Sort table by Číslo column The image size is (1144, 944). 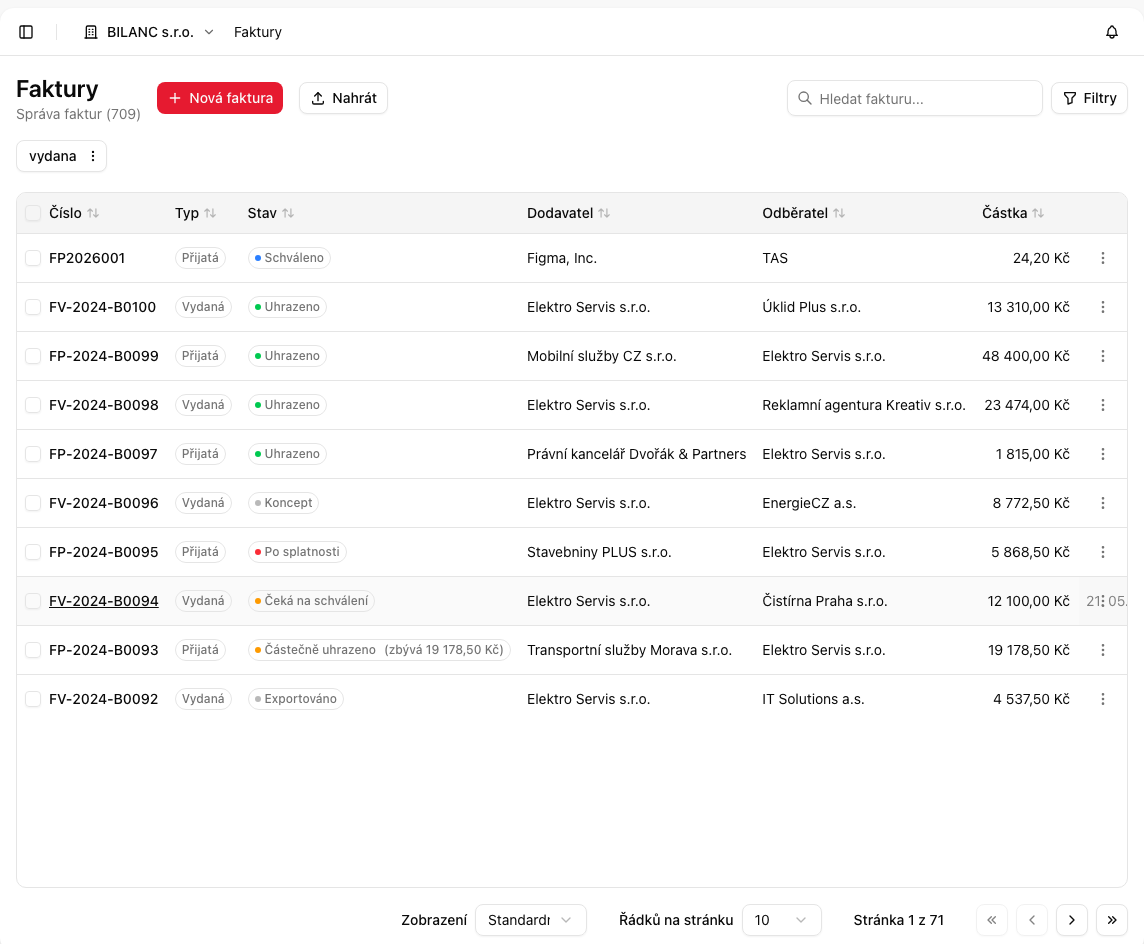pyautogui.click(x=74, y=213)
